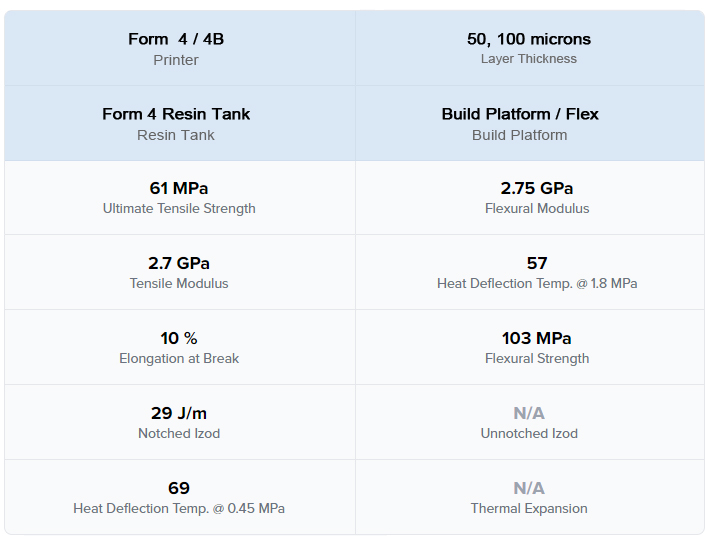The width and height of the screenshot is (709, 544).
Task: Click the N/A above Unnotched Izod
Action: point(529,413)
